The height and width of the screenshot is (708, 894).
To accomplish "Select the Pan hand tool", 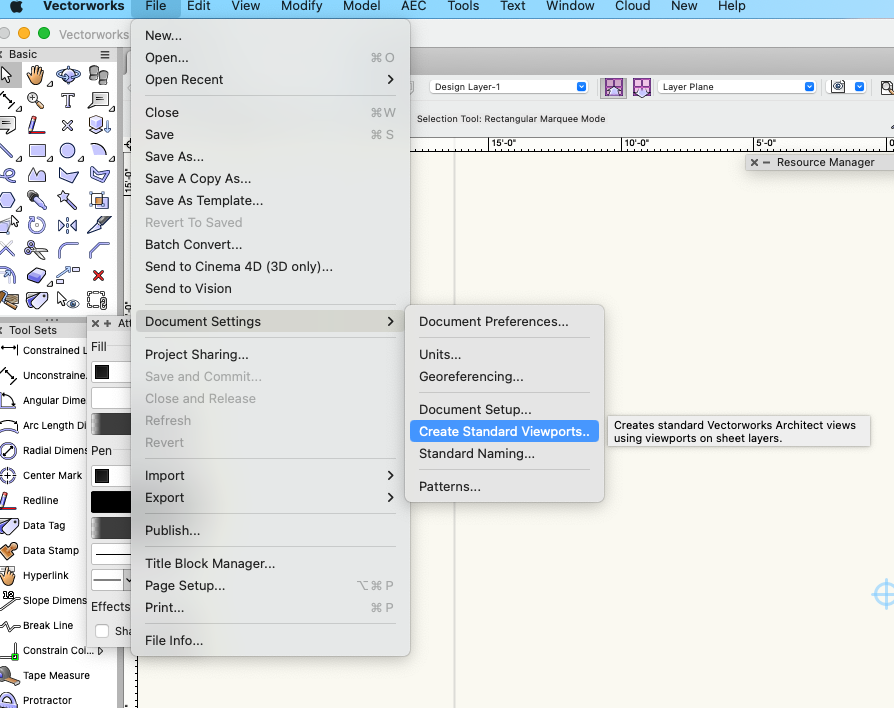I will click(x=37, y=75).
